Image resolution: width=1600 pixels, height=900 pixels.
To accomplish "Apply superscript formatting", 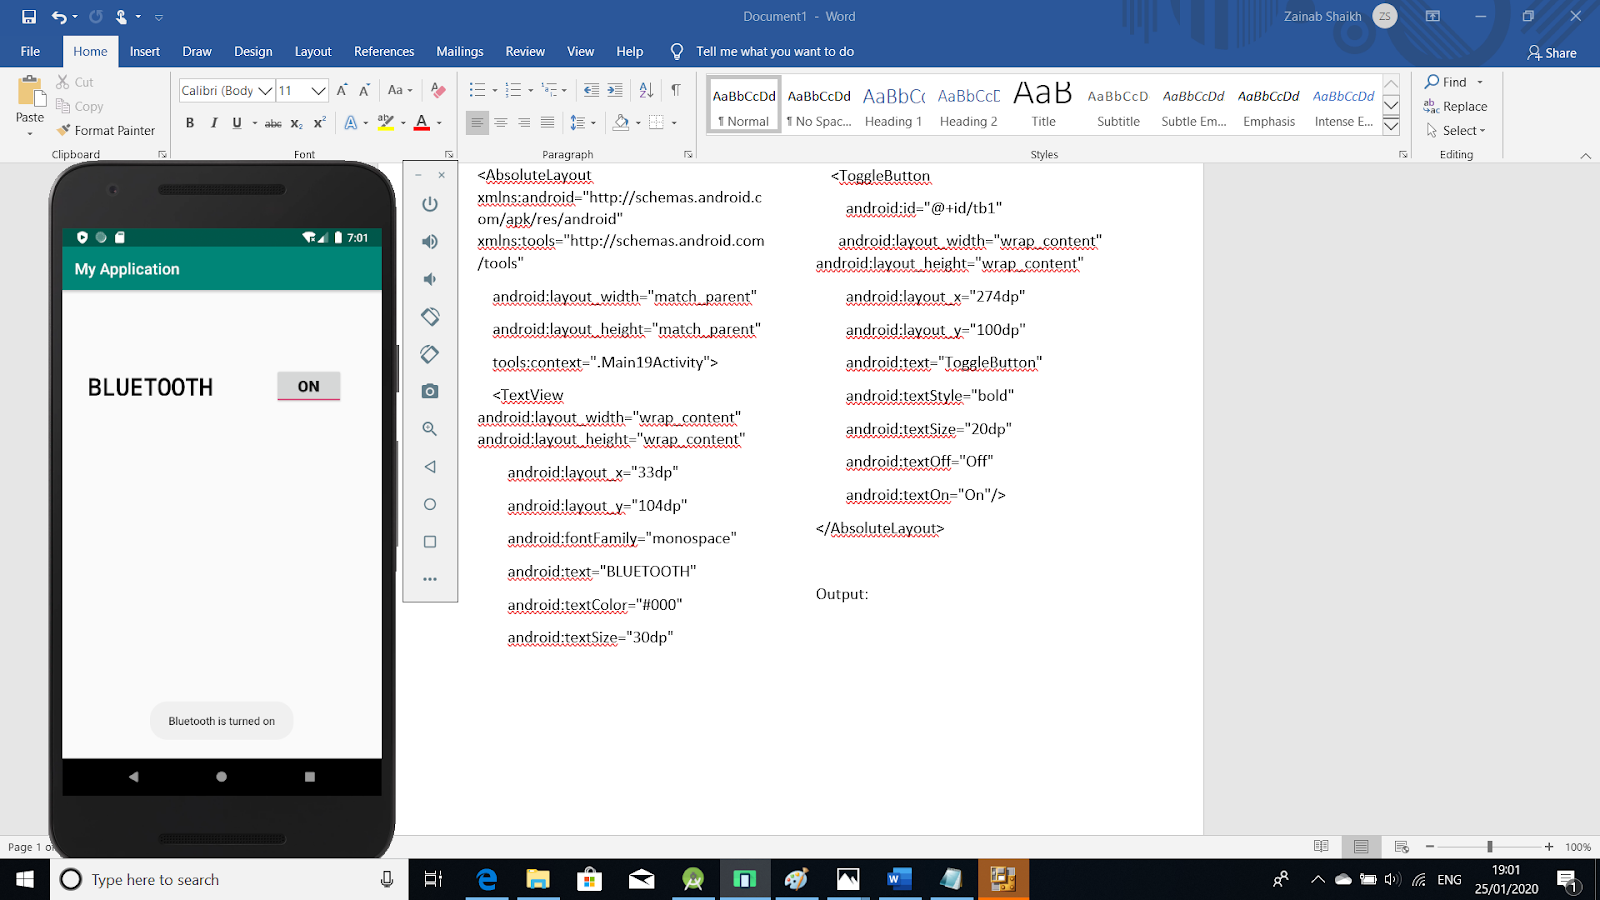I will [319, 123].
